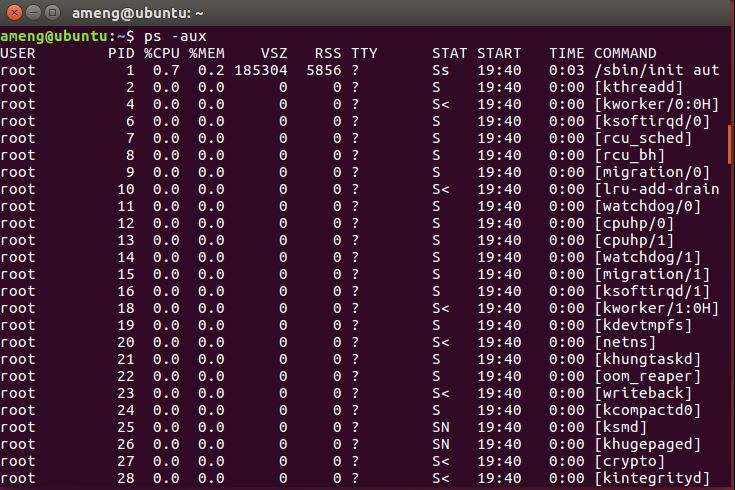Click the [kintegrityd] process name
This screenshot has width=735, height=490.
pos(652,478)
